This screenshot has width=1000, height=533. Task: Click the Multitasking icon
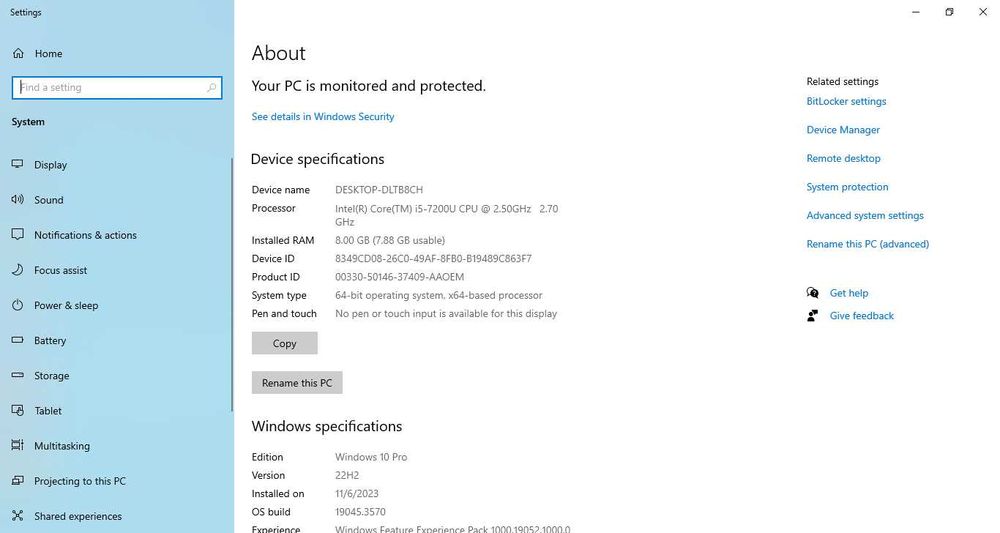(x=18, y=445)
